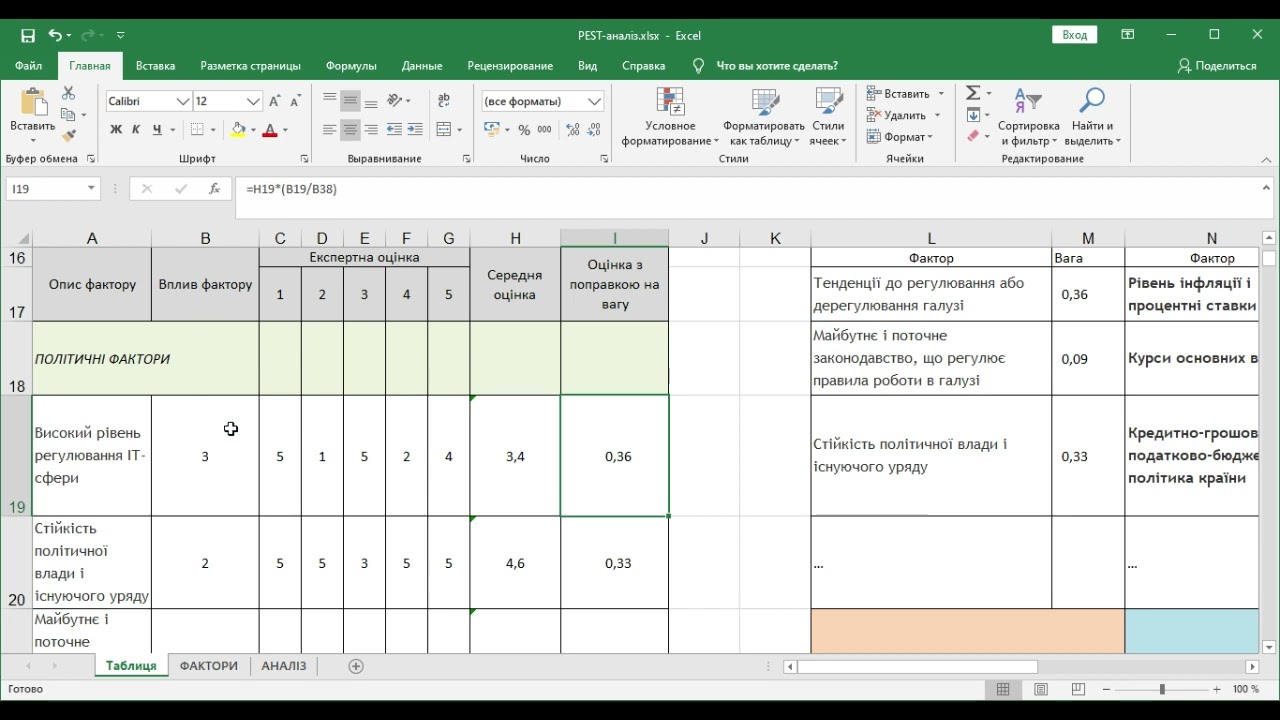Switch to the ФАКТОРИ sheet tab
1280x720 pixels.
pyautogui.click(x=209, y=666)
